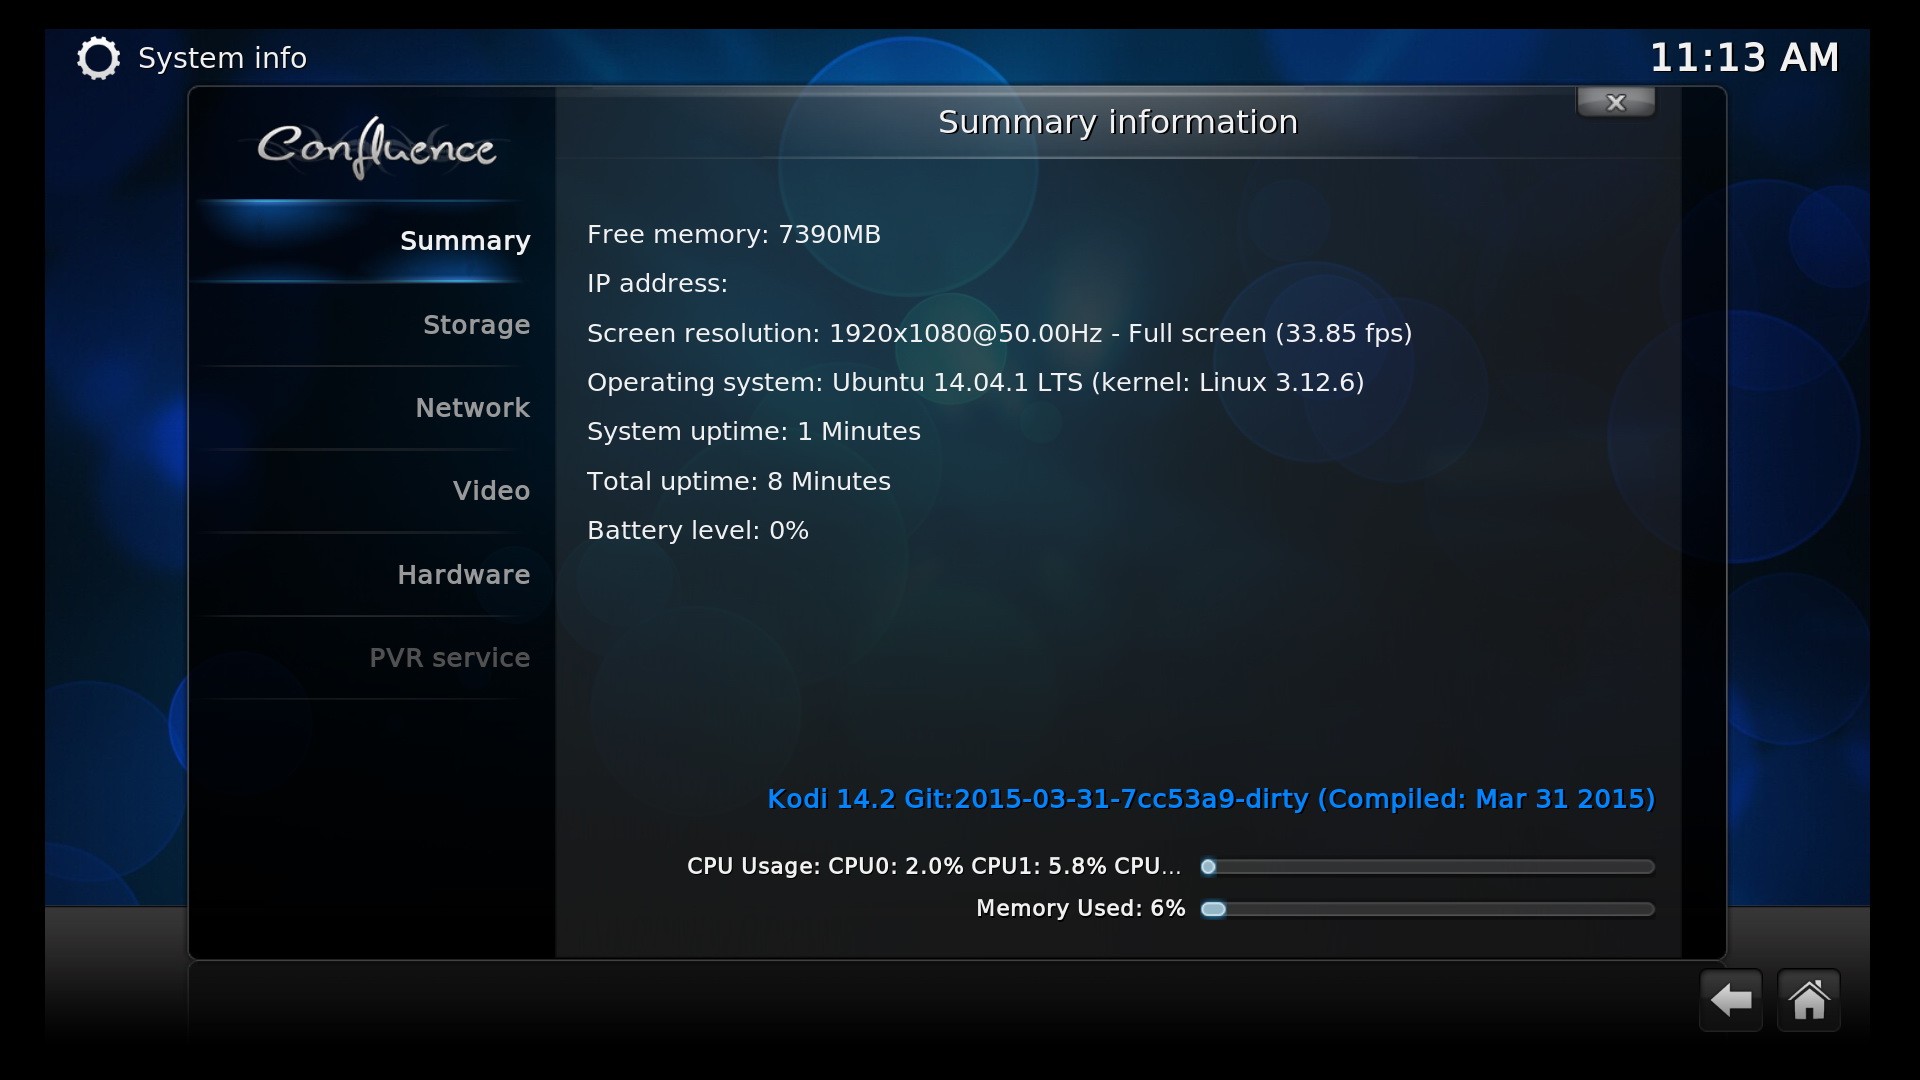
Task: Click Battery level: 0% text
Action: point(698,530)
